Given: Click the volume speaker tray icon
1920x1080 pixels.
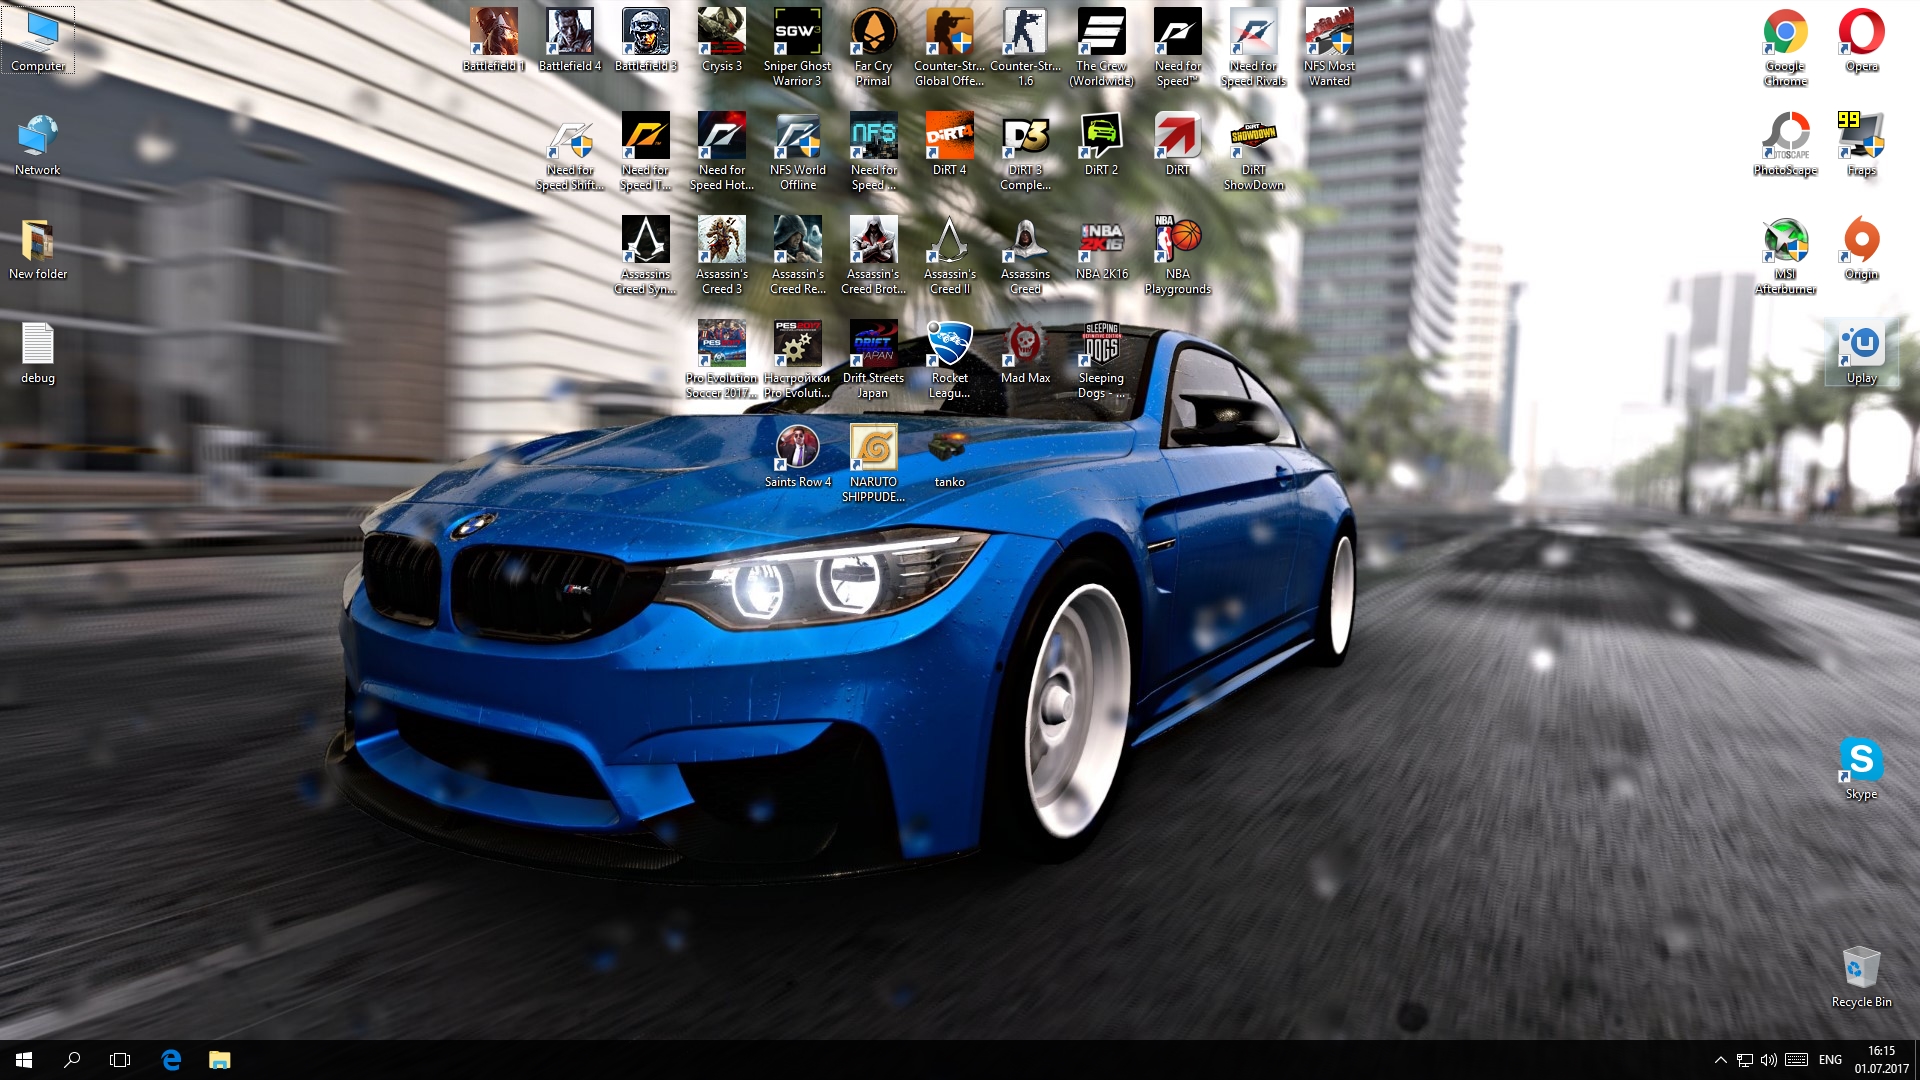Looking at the screenshot, I should point(1769,1060).
